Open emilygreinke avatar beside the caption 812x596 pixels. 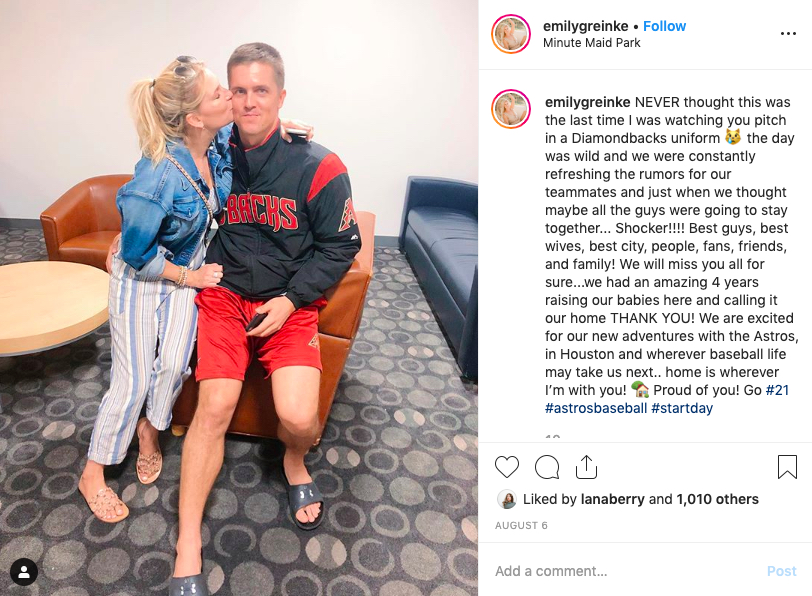click(x=511, y=109)
